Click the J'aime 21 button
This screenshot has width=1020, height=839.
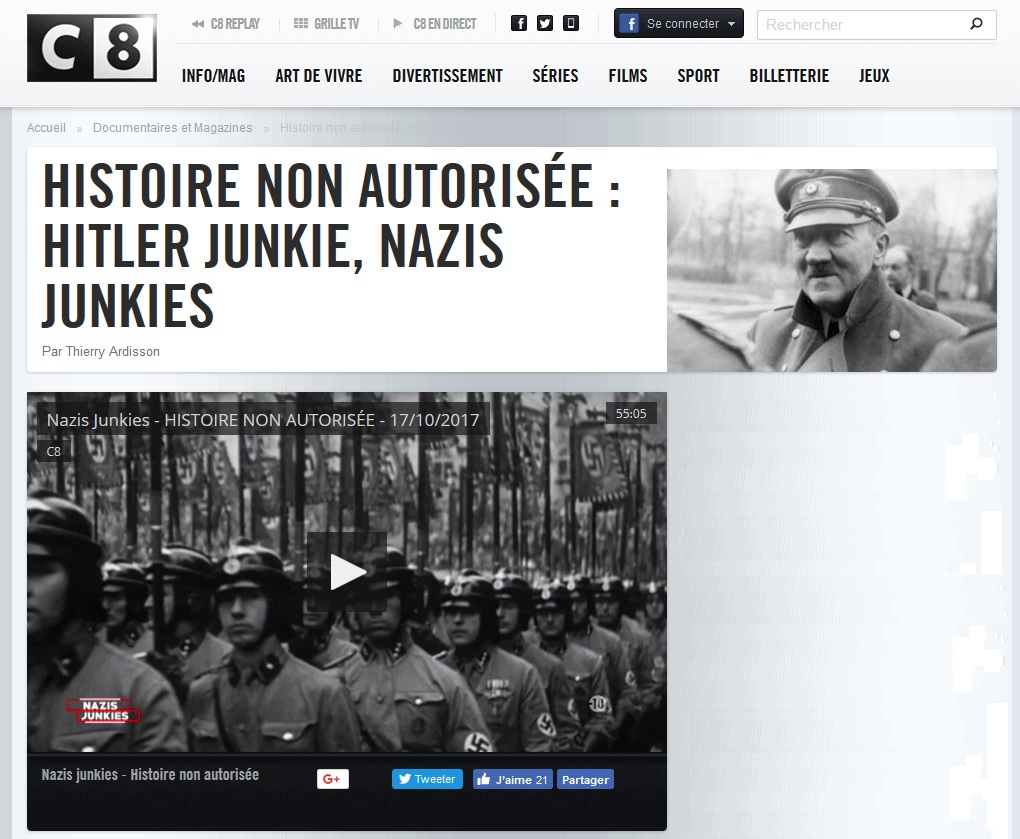coord(512,779)
